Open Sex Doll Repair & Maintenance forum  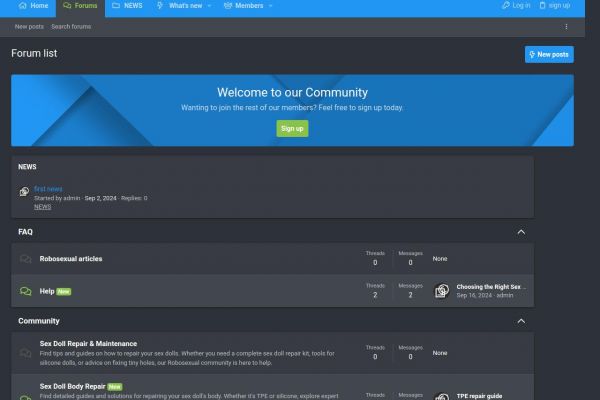[x=88, y=344]
